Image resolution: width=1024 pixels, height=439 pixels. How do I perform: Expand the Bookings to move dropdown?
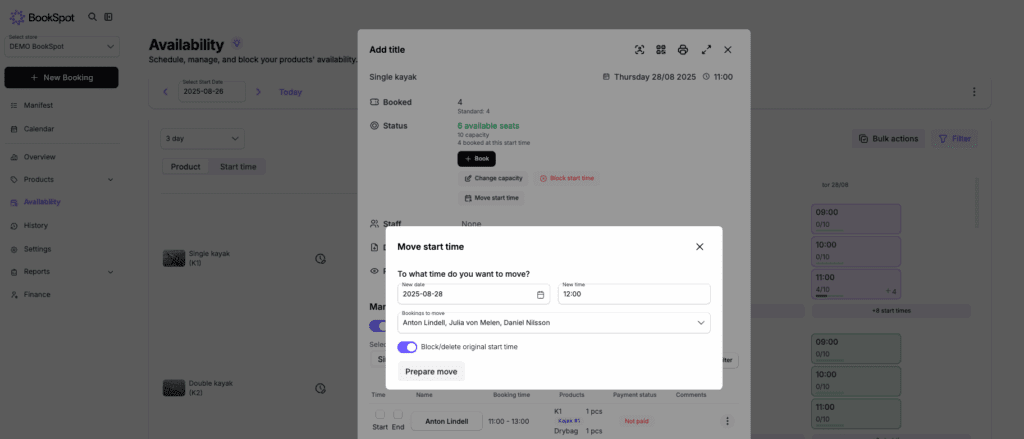pos(554,323)
